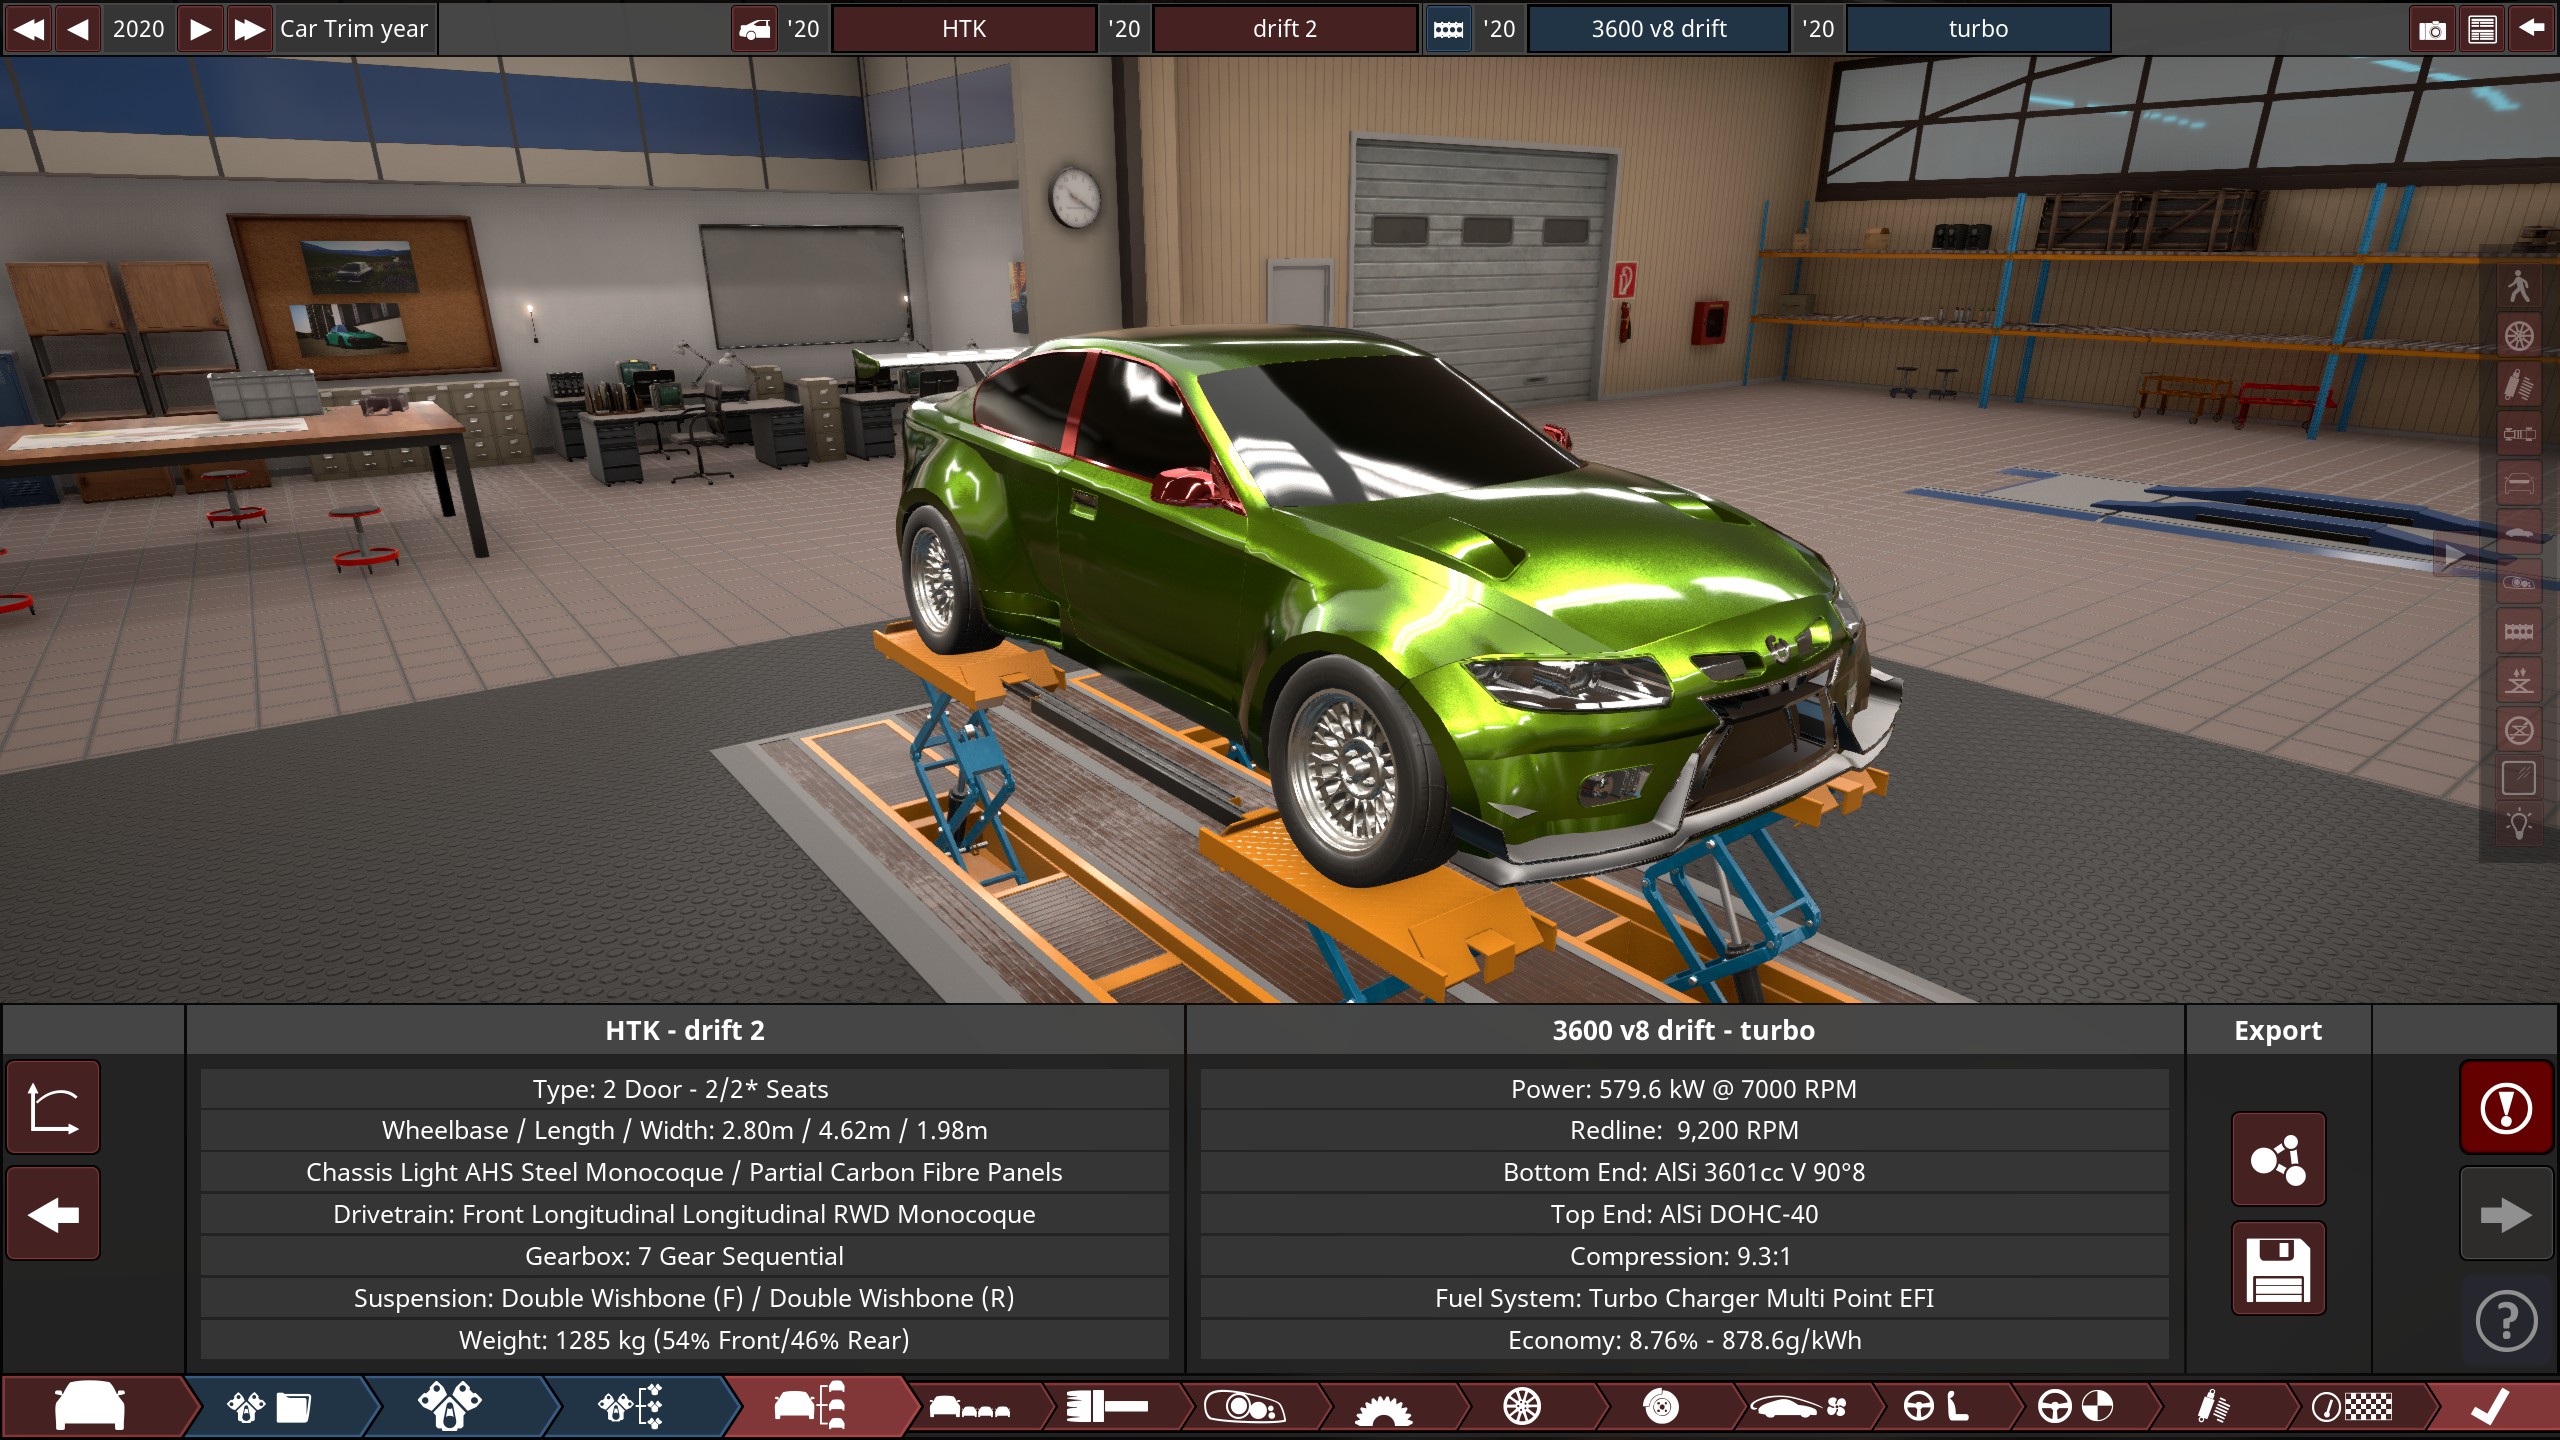Screen dimensions: 2560x1440
Task: Open the car model tab
Action: [x=92, y=1407]
